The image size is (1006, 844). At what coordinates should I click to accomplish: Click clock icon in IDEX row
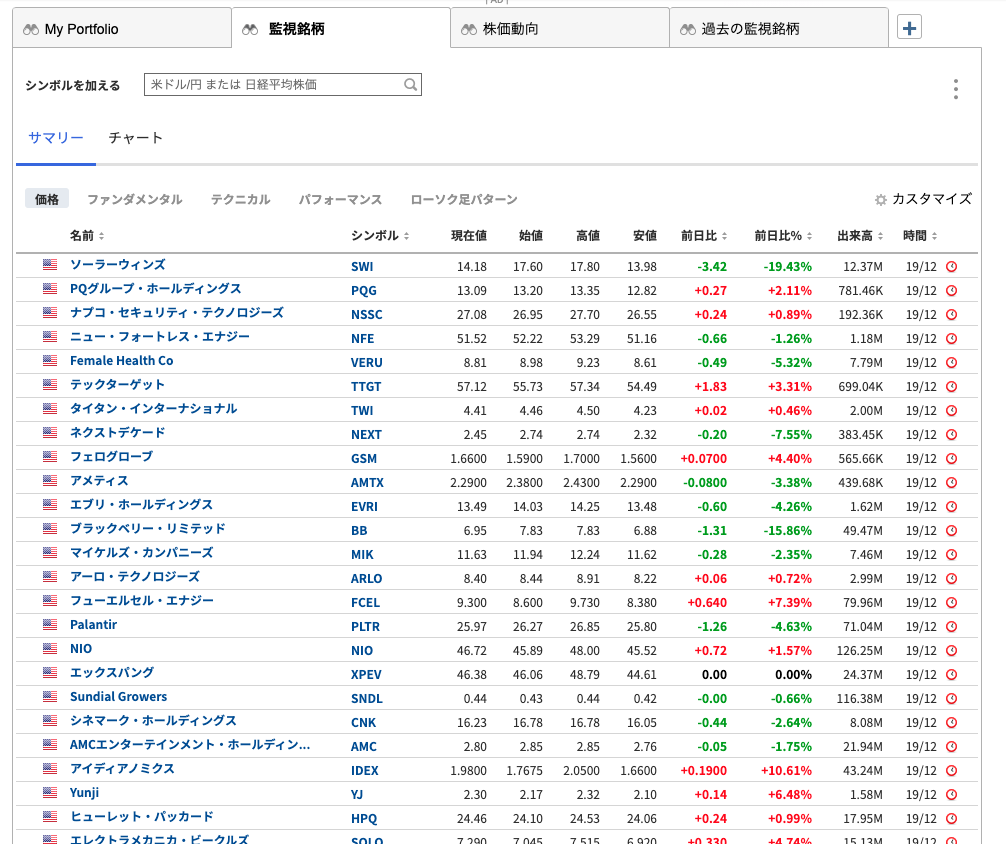(951, 770)
